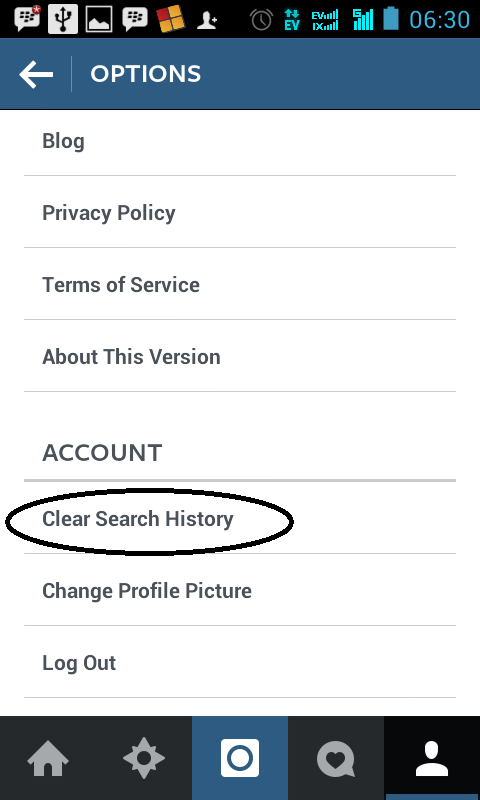
Task: Tap the picture notification icon
Action: (99, 19)
